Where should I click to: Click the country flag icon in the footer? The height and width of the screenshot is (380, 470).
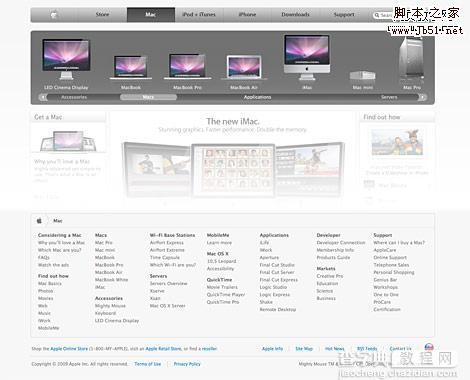pyautogui.click(x=429, y=347)
